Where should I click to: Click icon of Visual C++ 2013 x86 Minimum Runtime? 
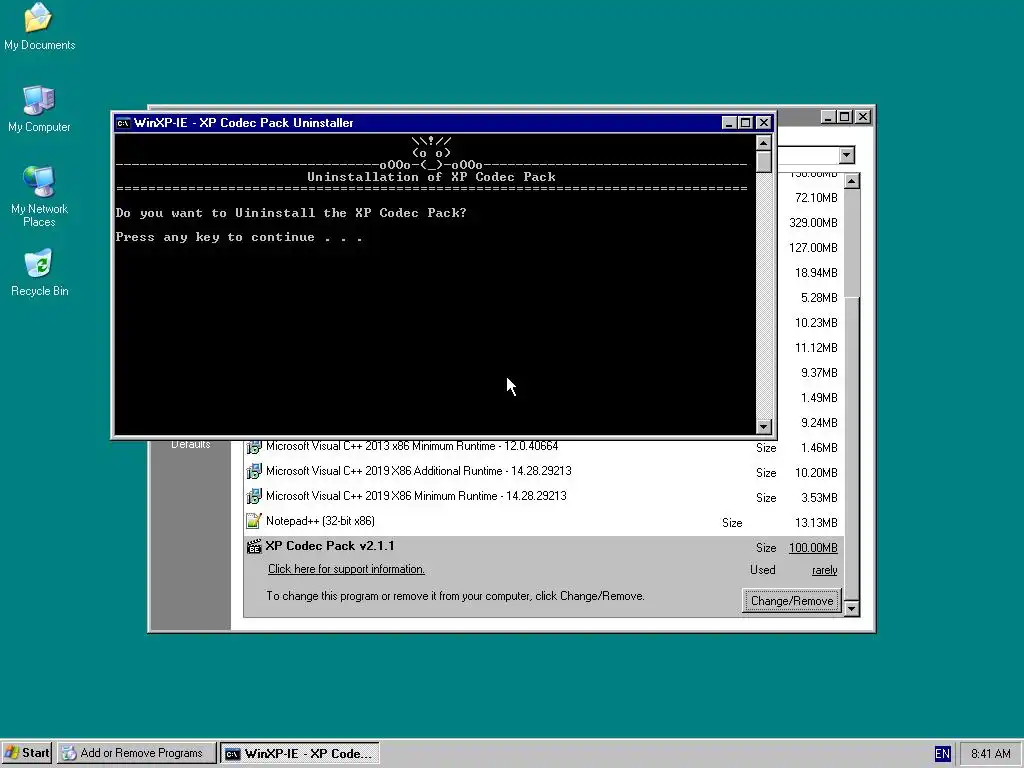point(253,447)
